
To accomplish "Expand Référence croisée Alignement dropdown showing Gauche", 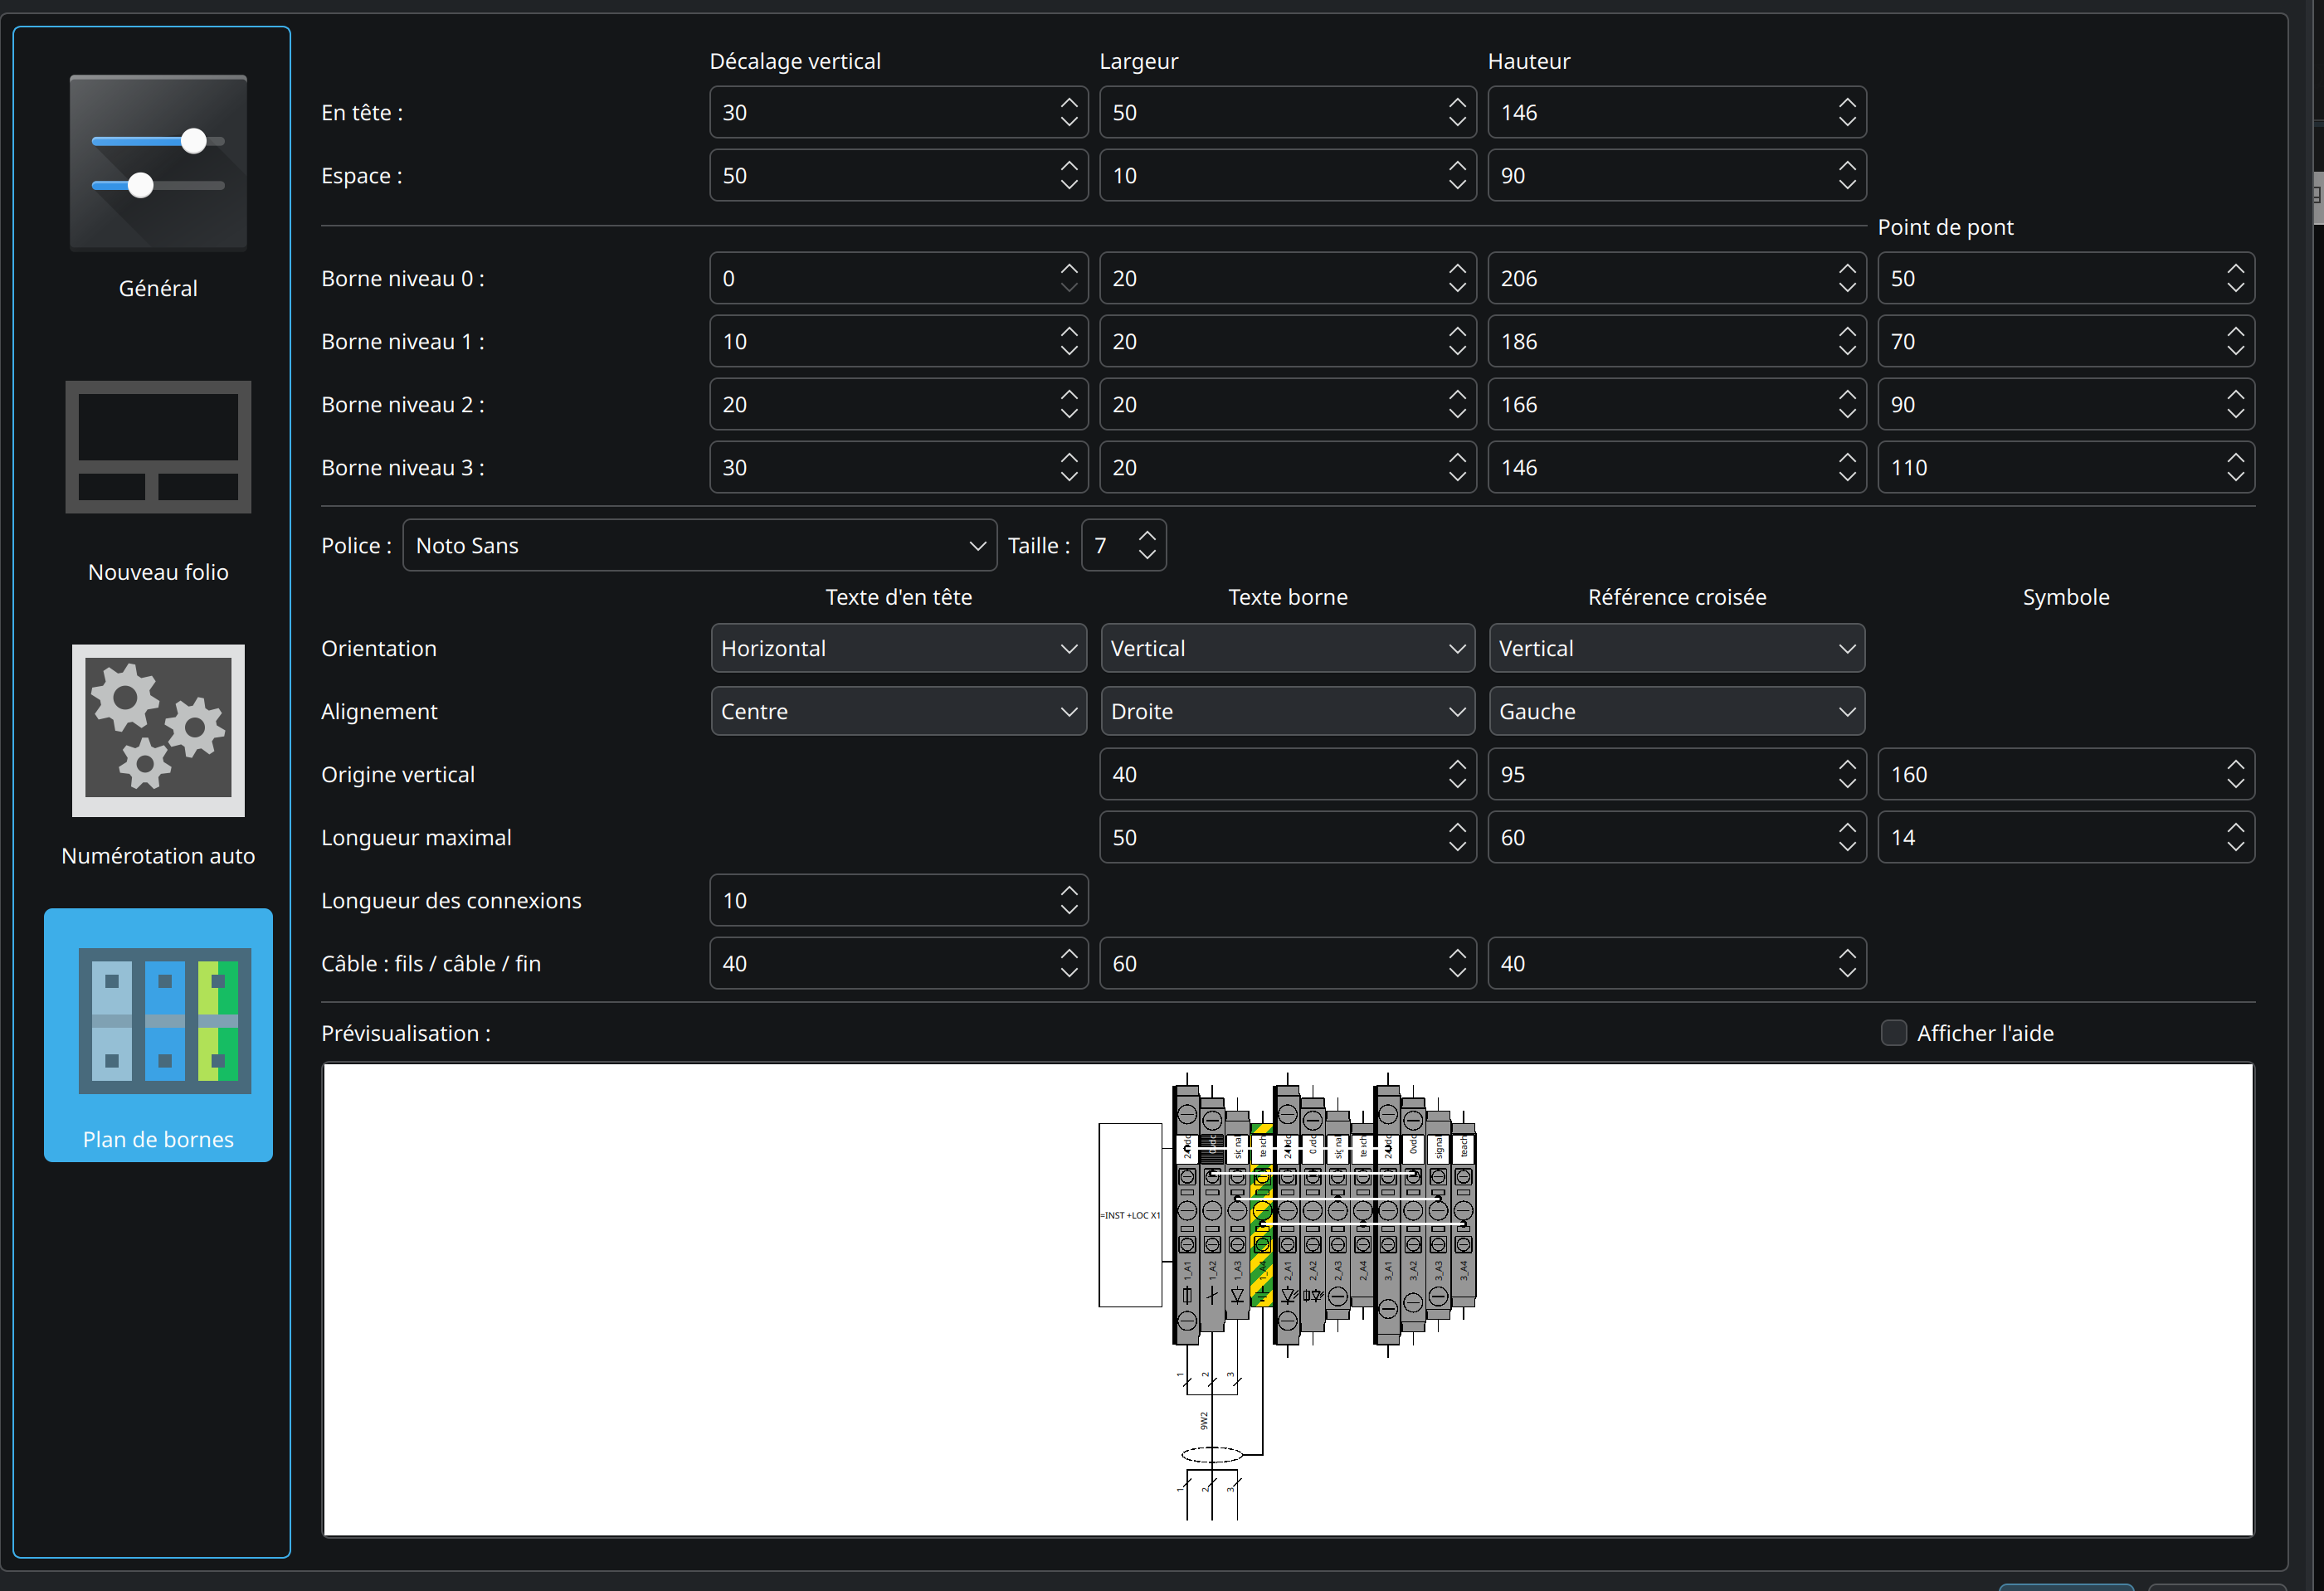I will [1676, 711].
